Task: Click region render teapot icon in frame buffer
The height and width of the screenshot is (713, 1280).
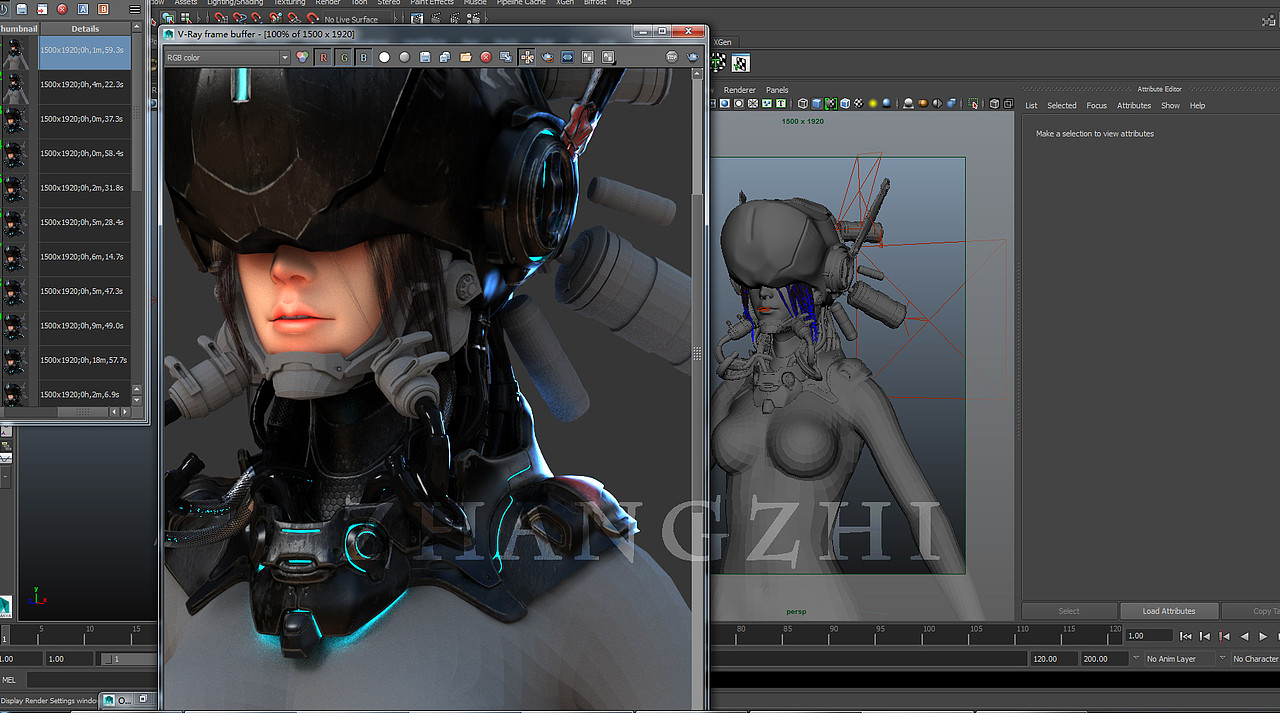Action: [x=547, y=57]
